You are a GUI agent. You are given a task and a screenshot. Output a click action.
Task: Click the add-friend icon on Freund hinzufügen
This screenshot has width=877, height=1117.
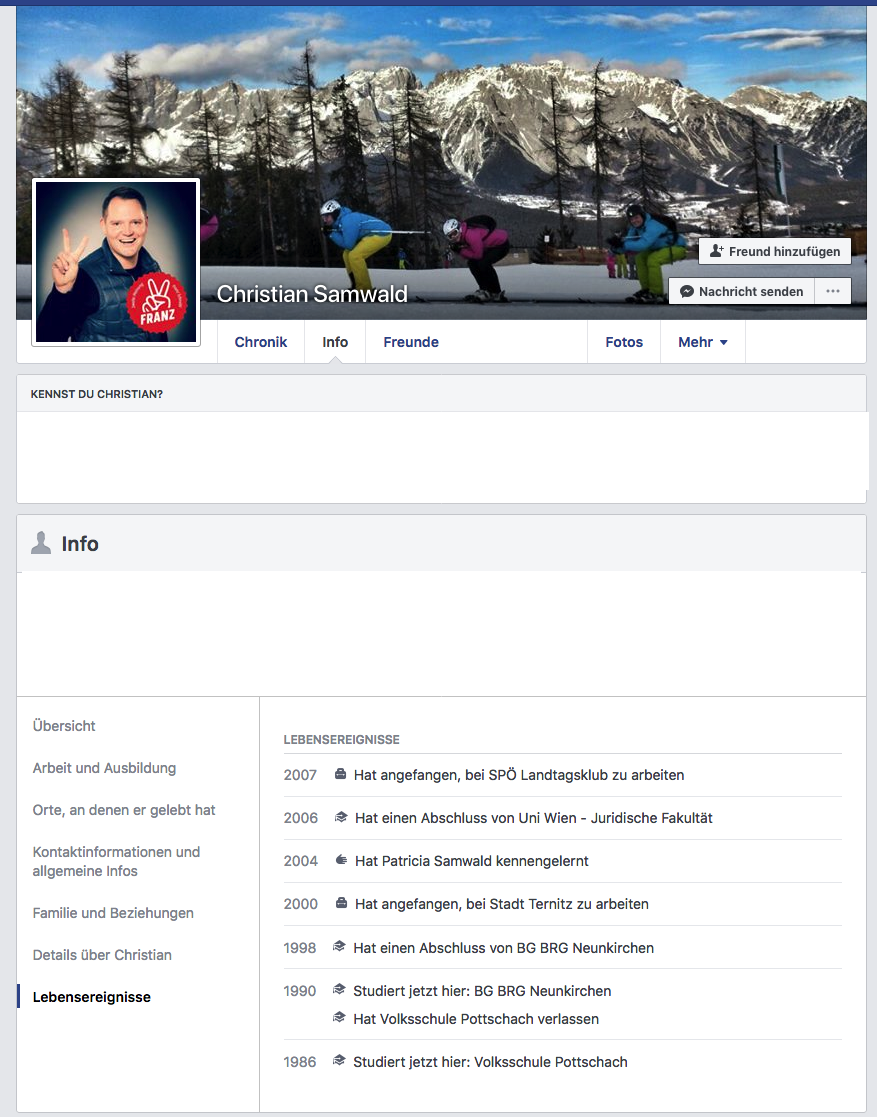716,251
